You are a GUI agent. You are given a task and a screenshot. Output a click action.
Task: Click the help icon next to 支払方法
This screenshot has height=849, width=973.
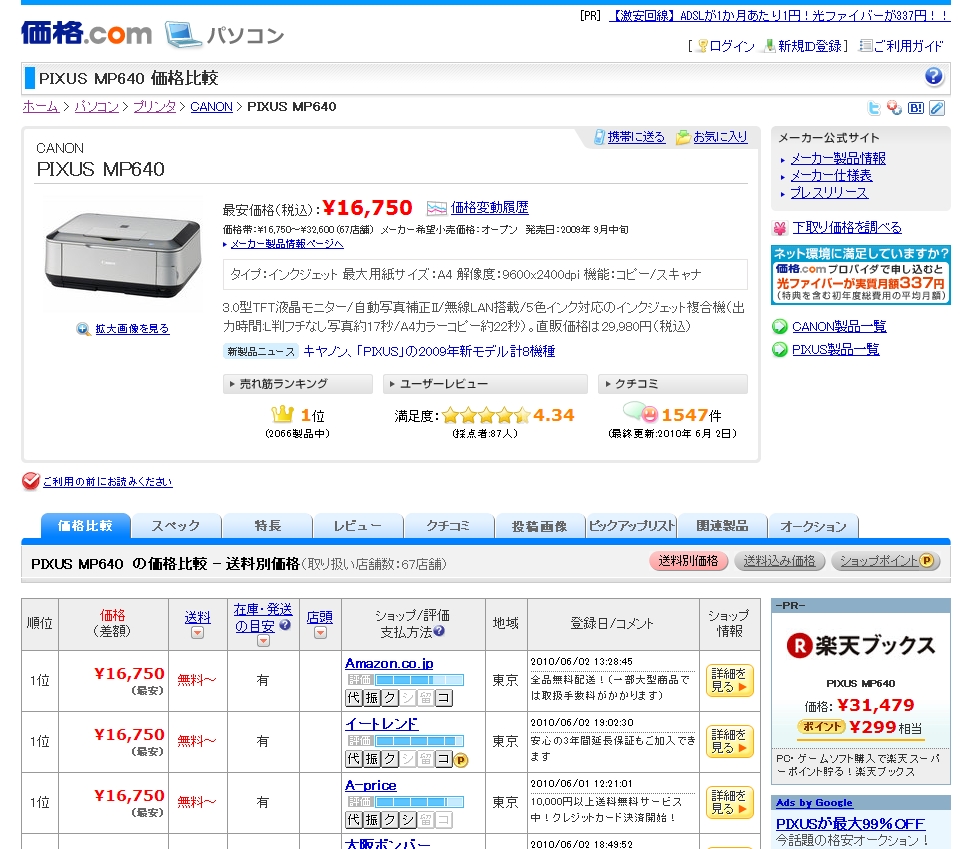coord(439,631)
